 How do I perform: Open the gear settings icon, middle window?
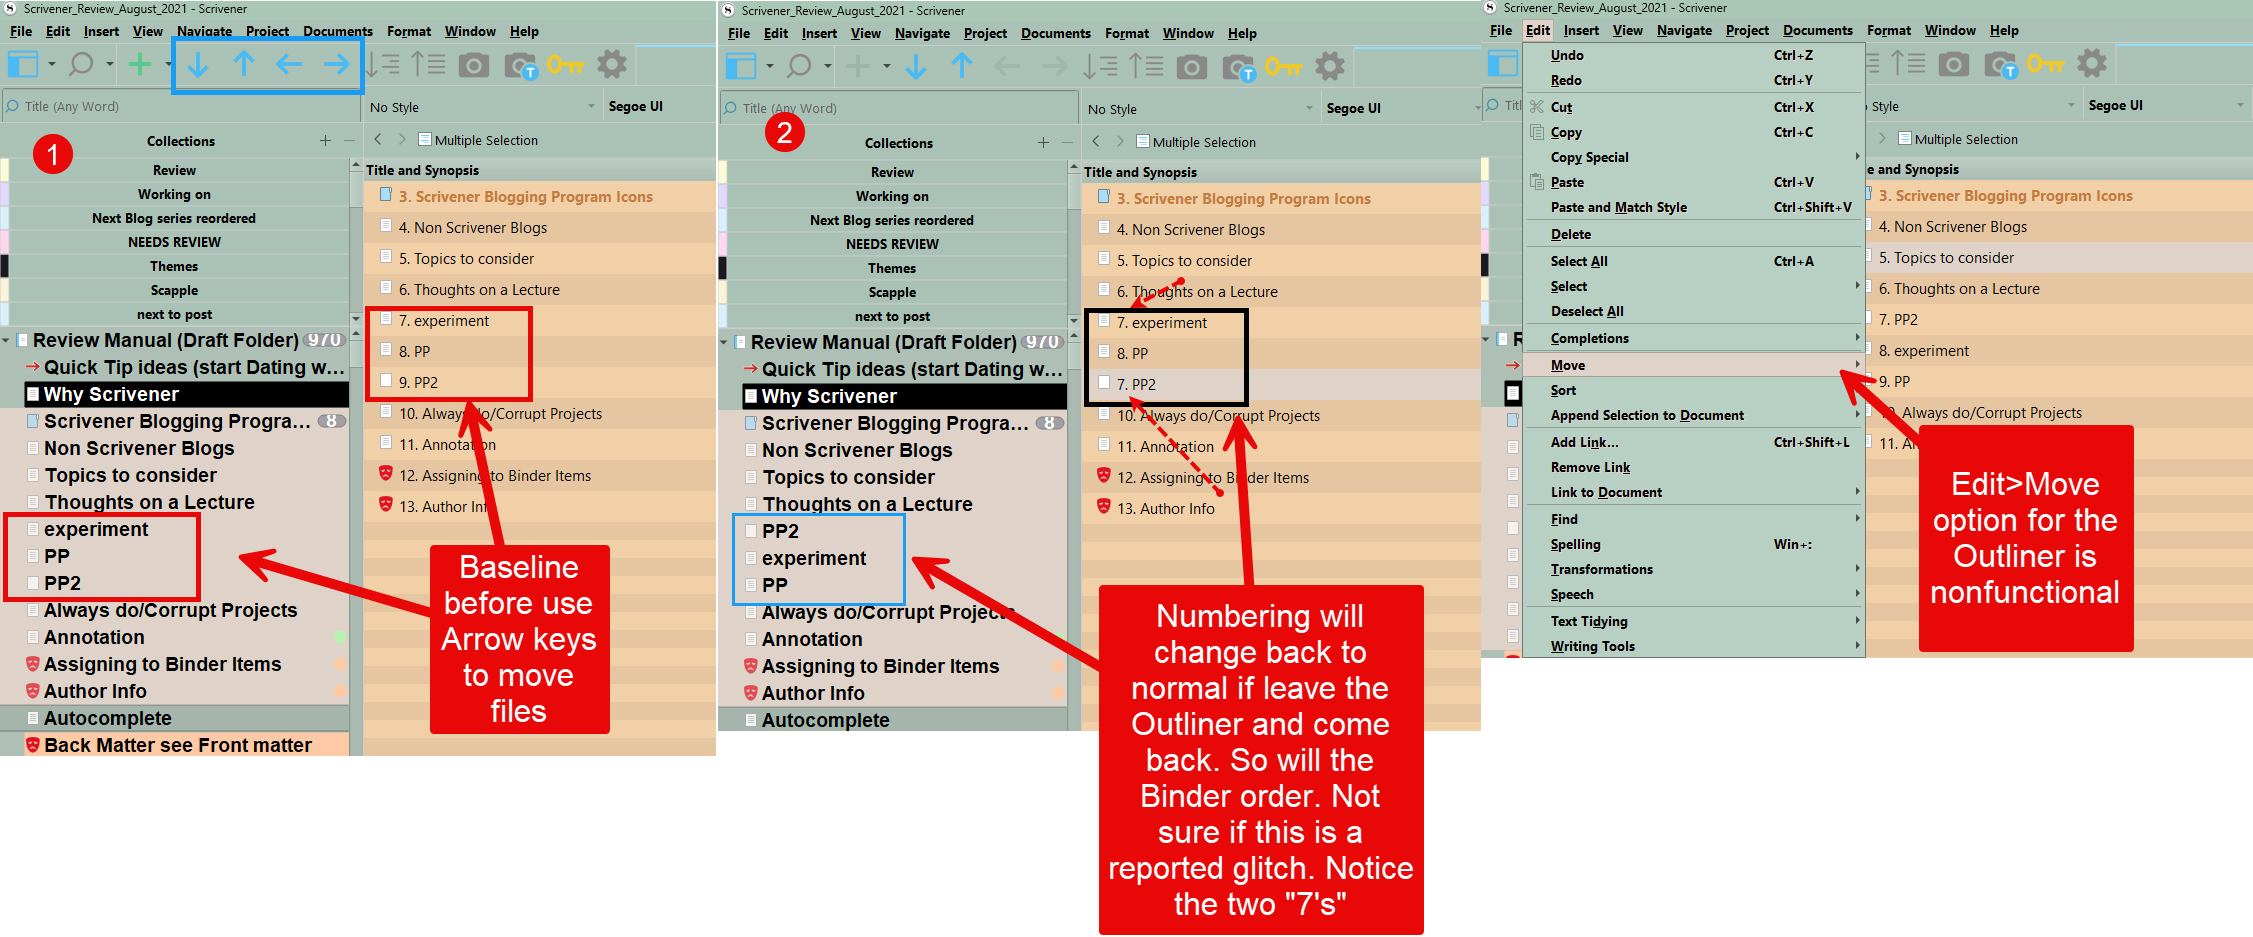[1330, 67]
